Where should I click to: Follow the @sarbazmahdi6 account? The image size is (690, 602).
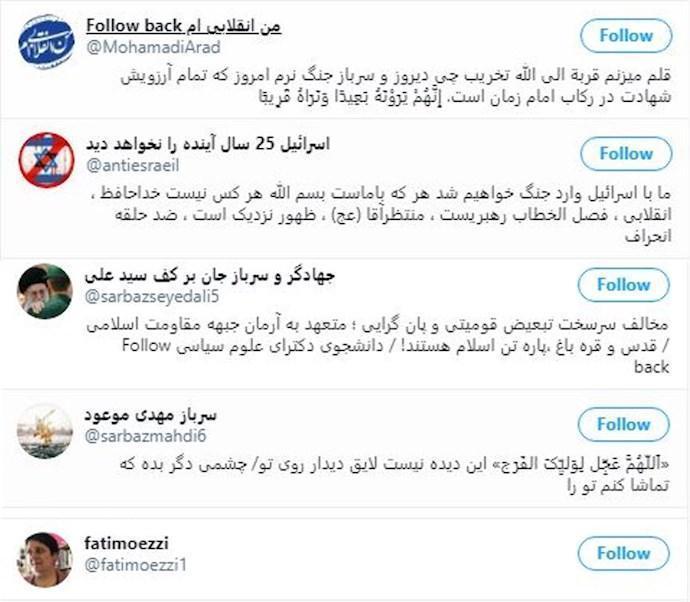(624, 424)
